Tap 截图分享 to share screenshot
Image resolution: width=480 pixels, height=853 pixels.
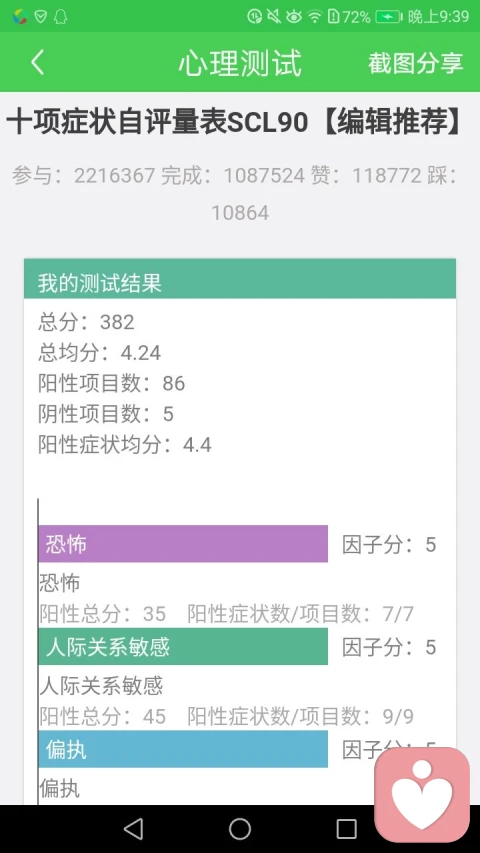point(415,63)
